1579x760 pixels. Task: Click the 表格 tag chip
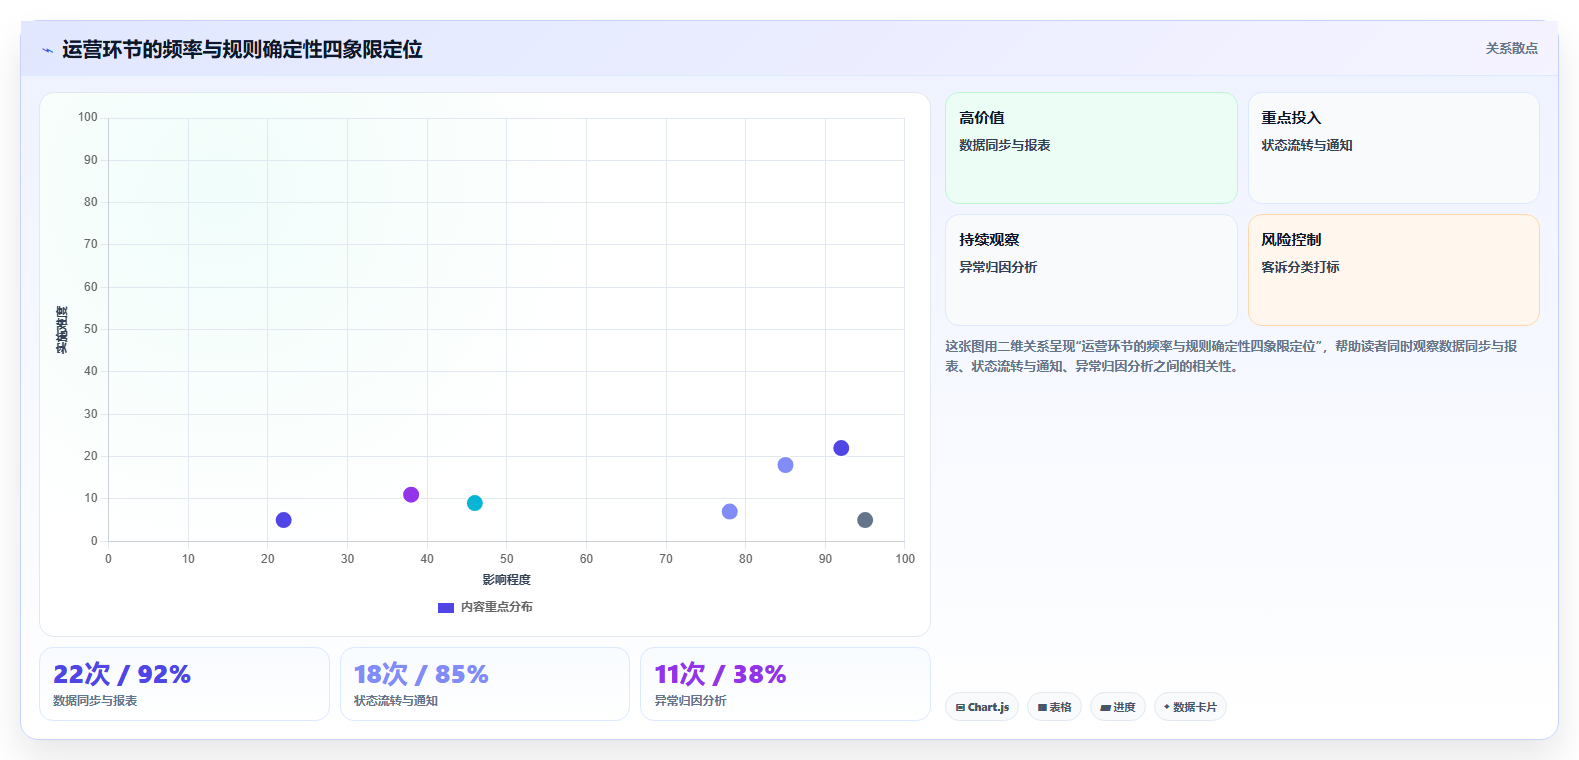pyautogui.click(x=1054, y=707)
